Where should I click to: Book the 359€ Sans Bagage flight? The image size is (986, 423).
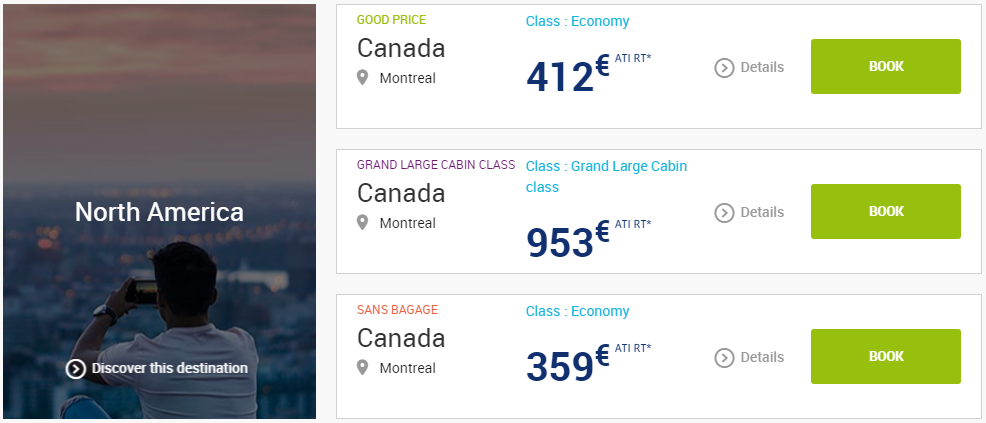coord(885,356)
